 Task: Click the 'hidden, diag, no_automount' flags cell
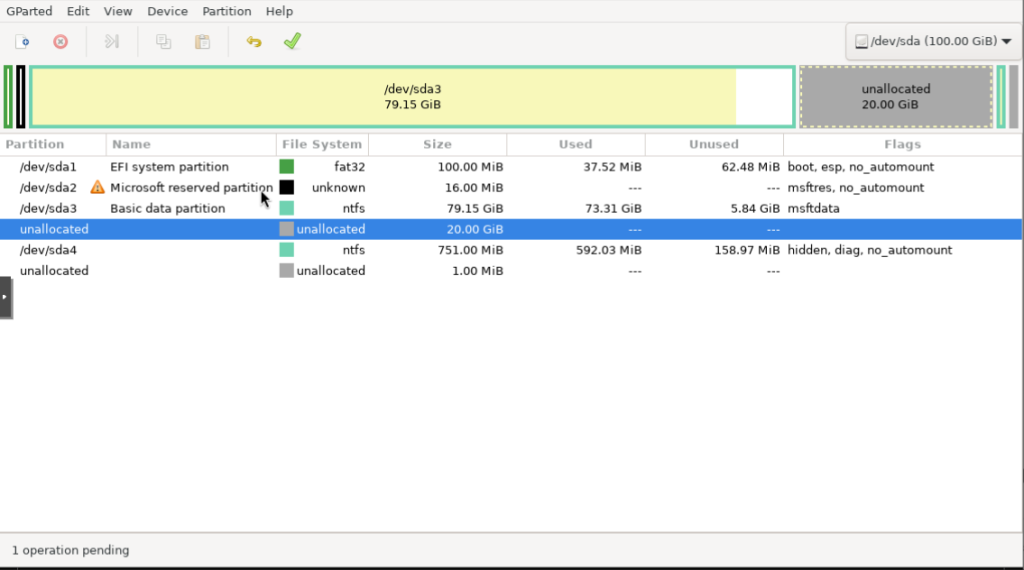click(x=869, y=249)
